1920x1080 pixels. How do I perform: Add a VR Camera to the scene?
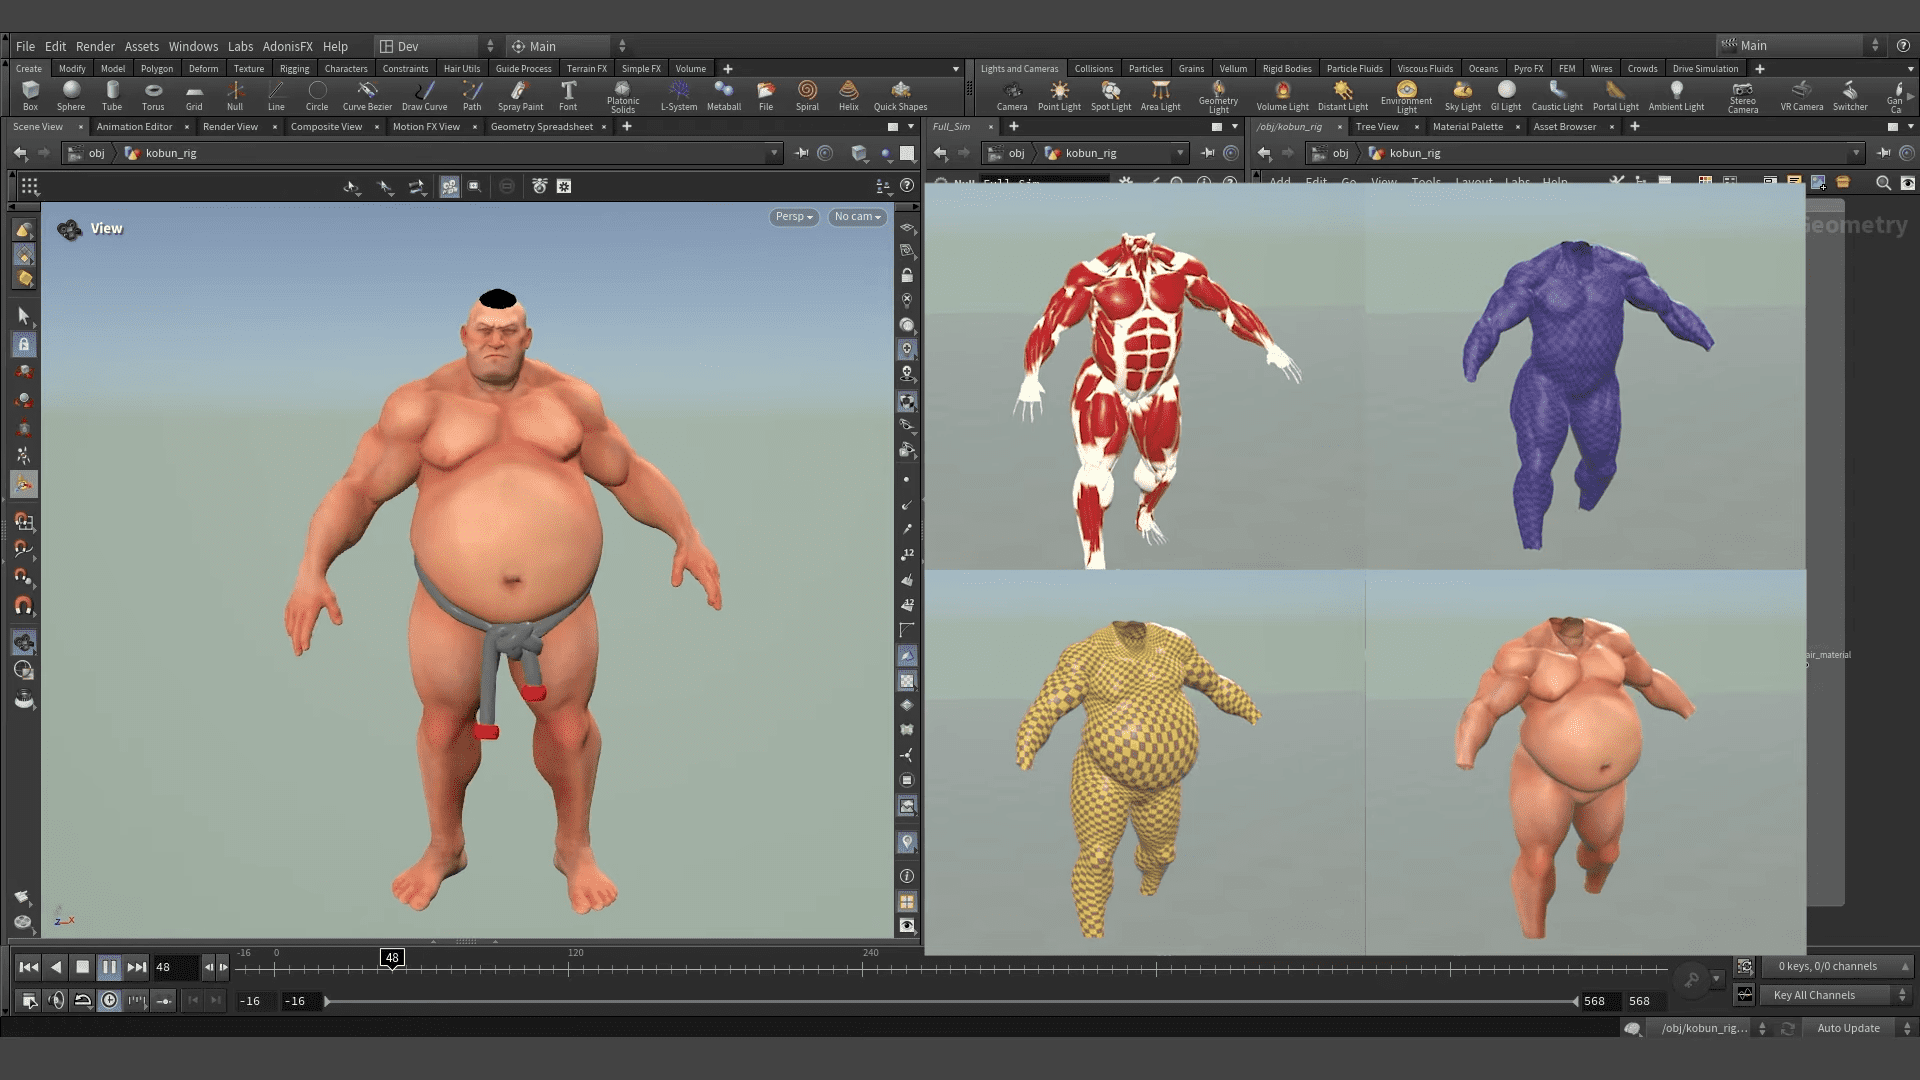(x=1802, y=95)
